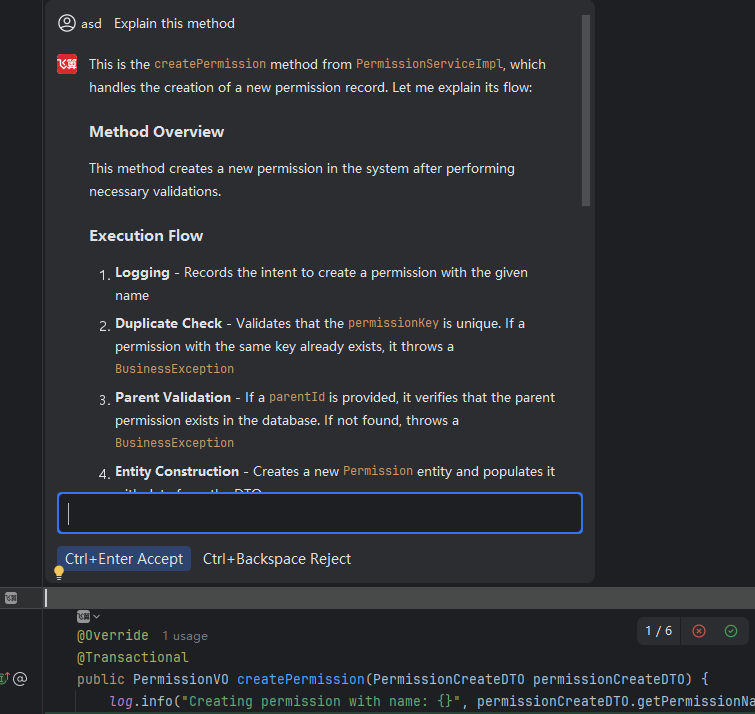
Task: Click the 1 usage inlay hint
Action: pyautogui.click(x=185, y=636)
